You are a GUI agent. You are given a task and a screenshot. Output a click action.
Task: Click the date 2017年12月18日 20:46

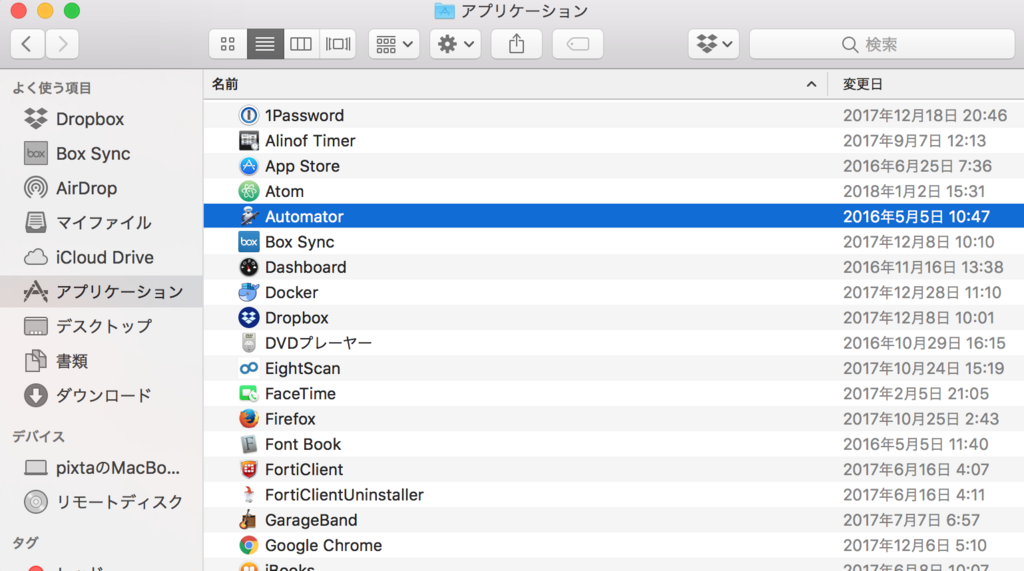pyautogui.click(x=925, y=116)
